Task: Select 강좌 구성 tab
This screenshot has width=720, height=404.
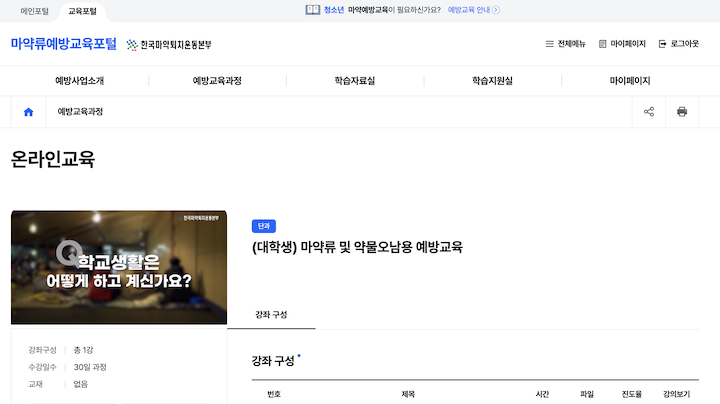Action: [x=271, y=314]
